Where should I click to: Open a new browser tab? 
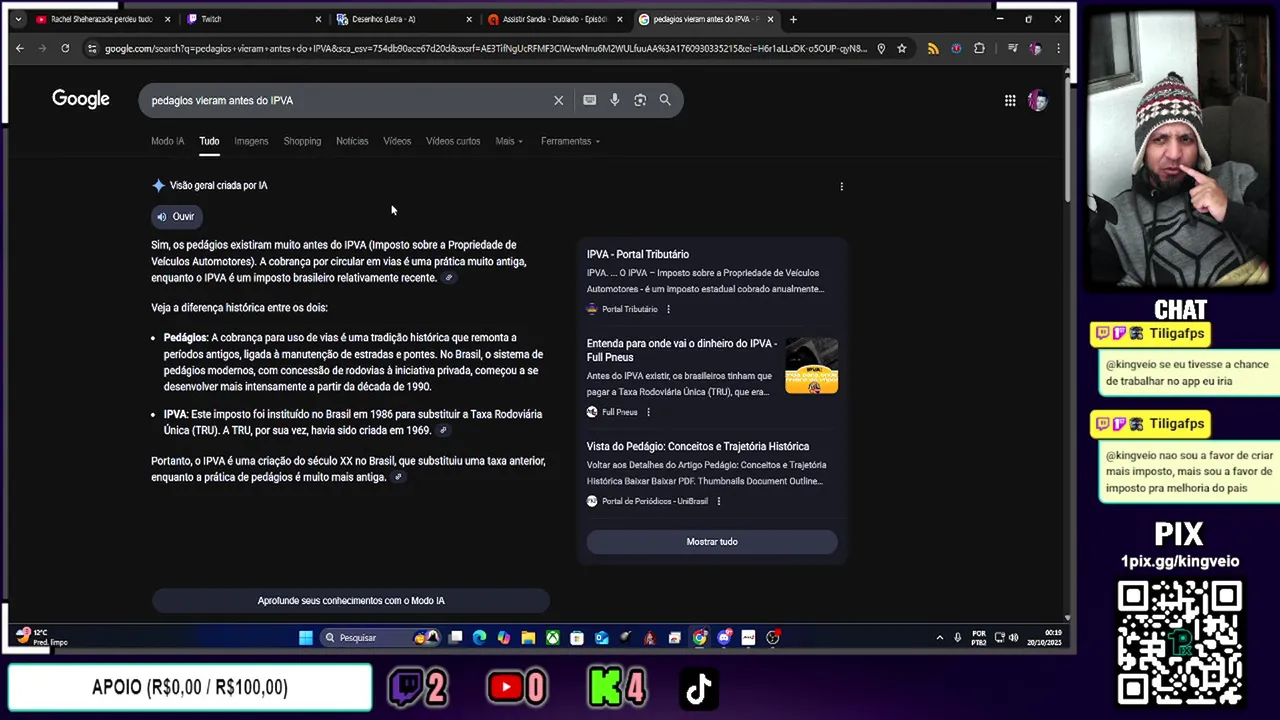coord(793,19)
